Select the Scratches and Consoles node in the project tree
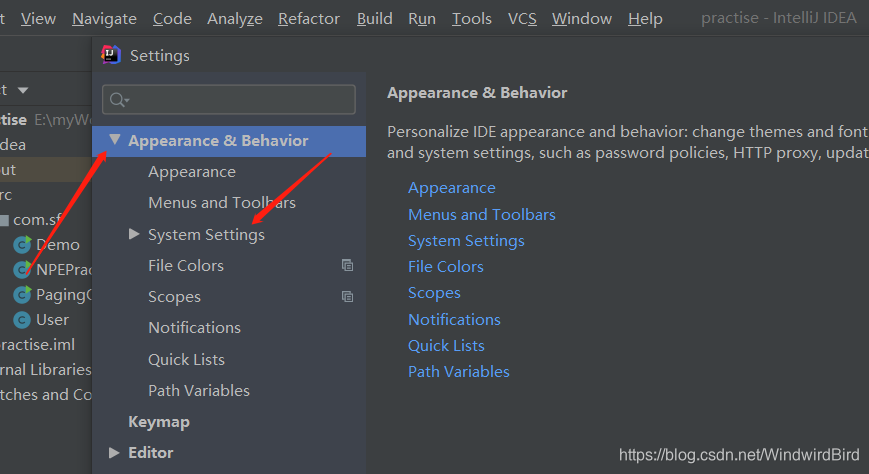 click(x=45, y=395)
